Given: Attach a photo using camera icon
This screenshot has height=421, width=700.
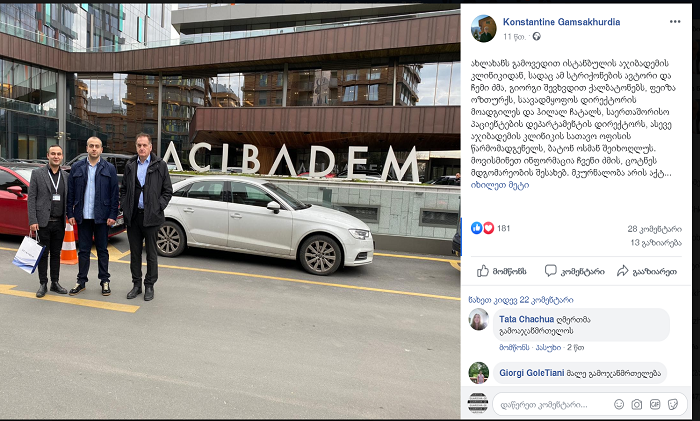Looking at the screenshot, I should tap(637, 404).
